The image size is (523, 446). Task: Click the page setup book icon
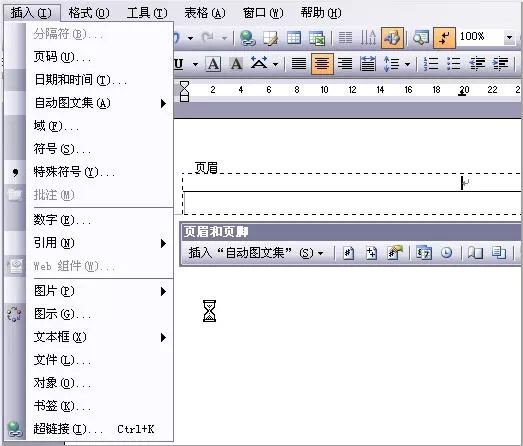pos(475,253)
